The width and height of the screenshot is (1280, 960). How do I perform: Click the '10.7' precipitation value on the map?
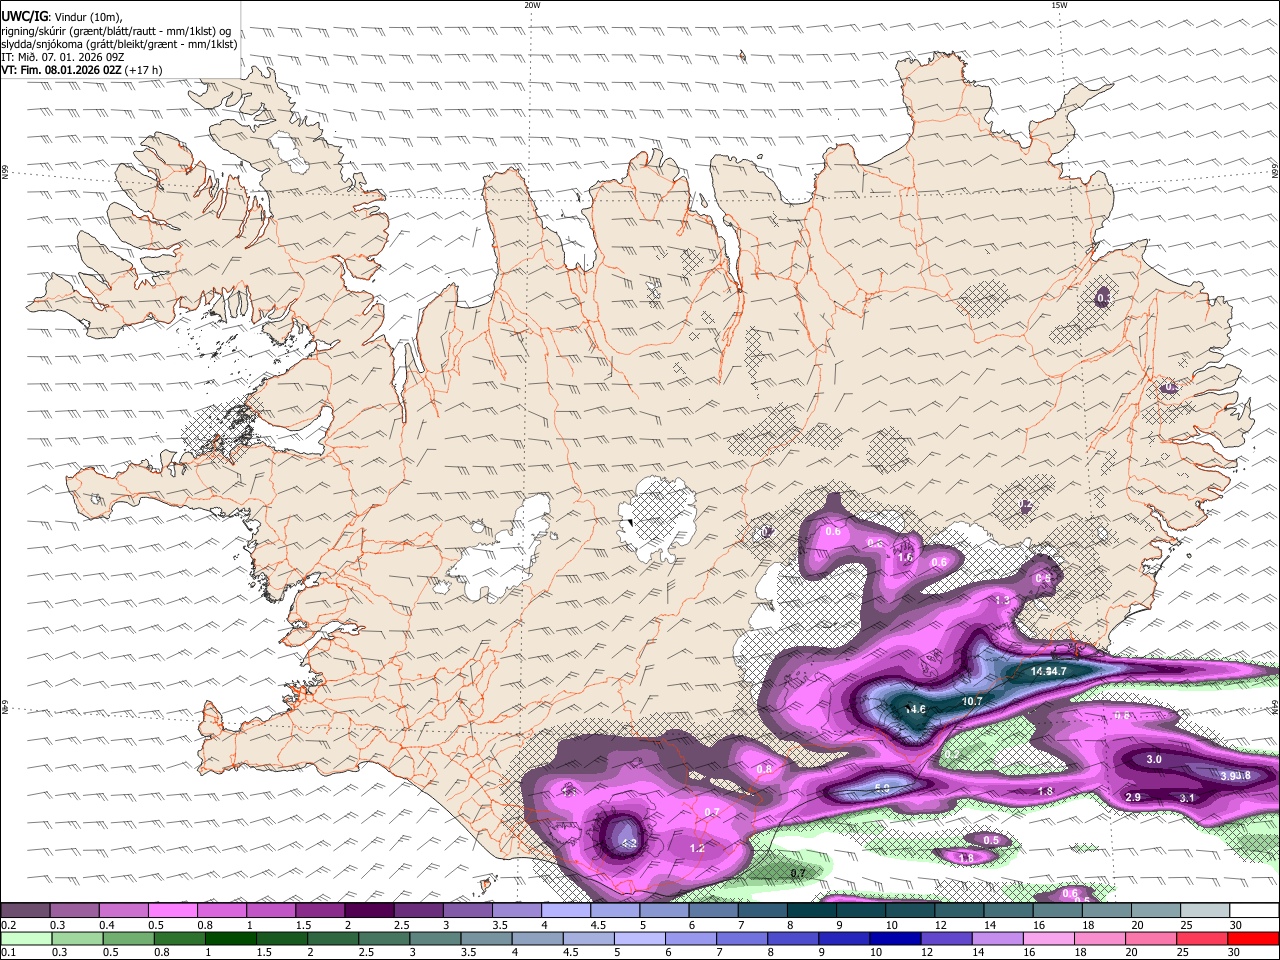(x=972, y=702)
